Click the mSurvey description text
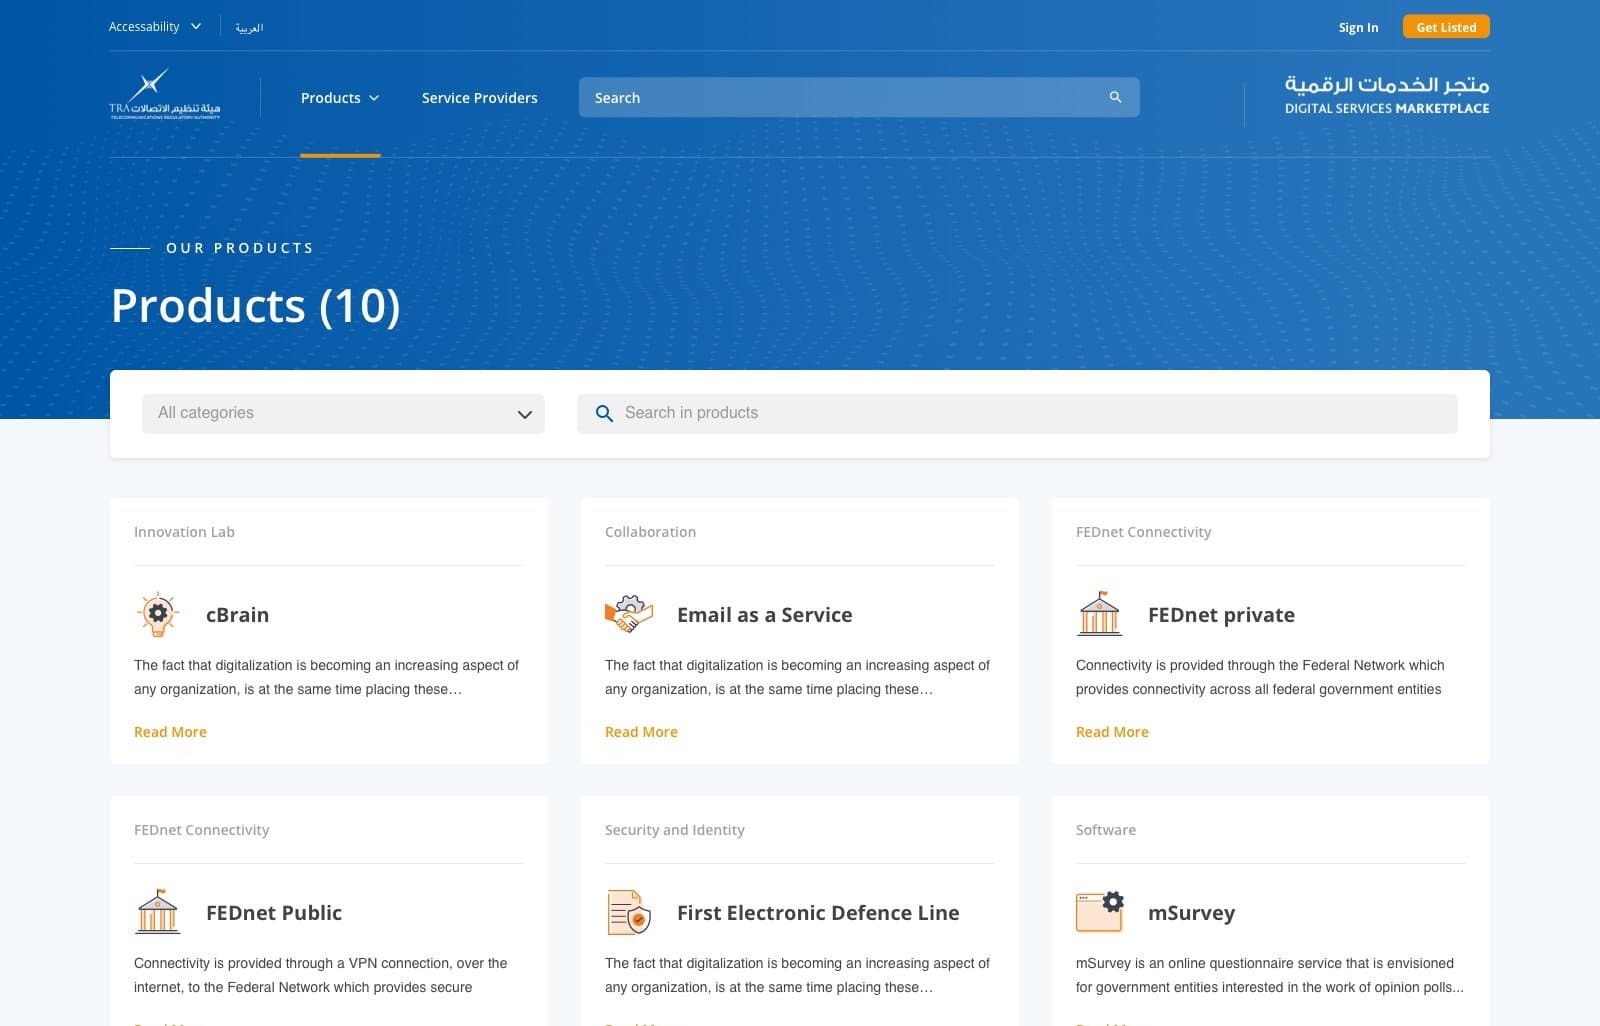 [x=1269, y=975]
